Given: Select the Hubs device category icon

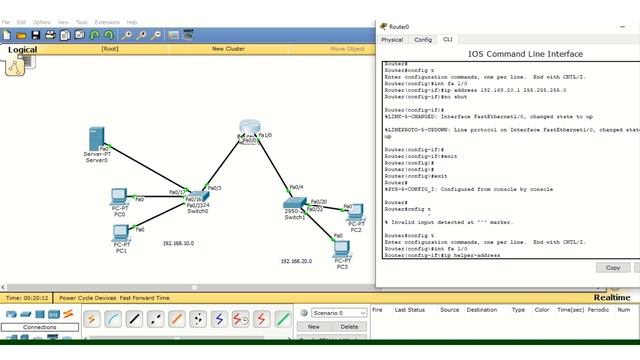Looking at the screenshot, I should pos(40,314).
